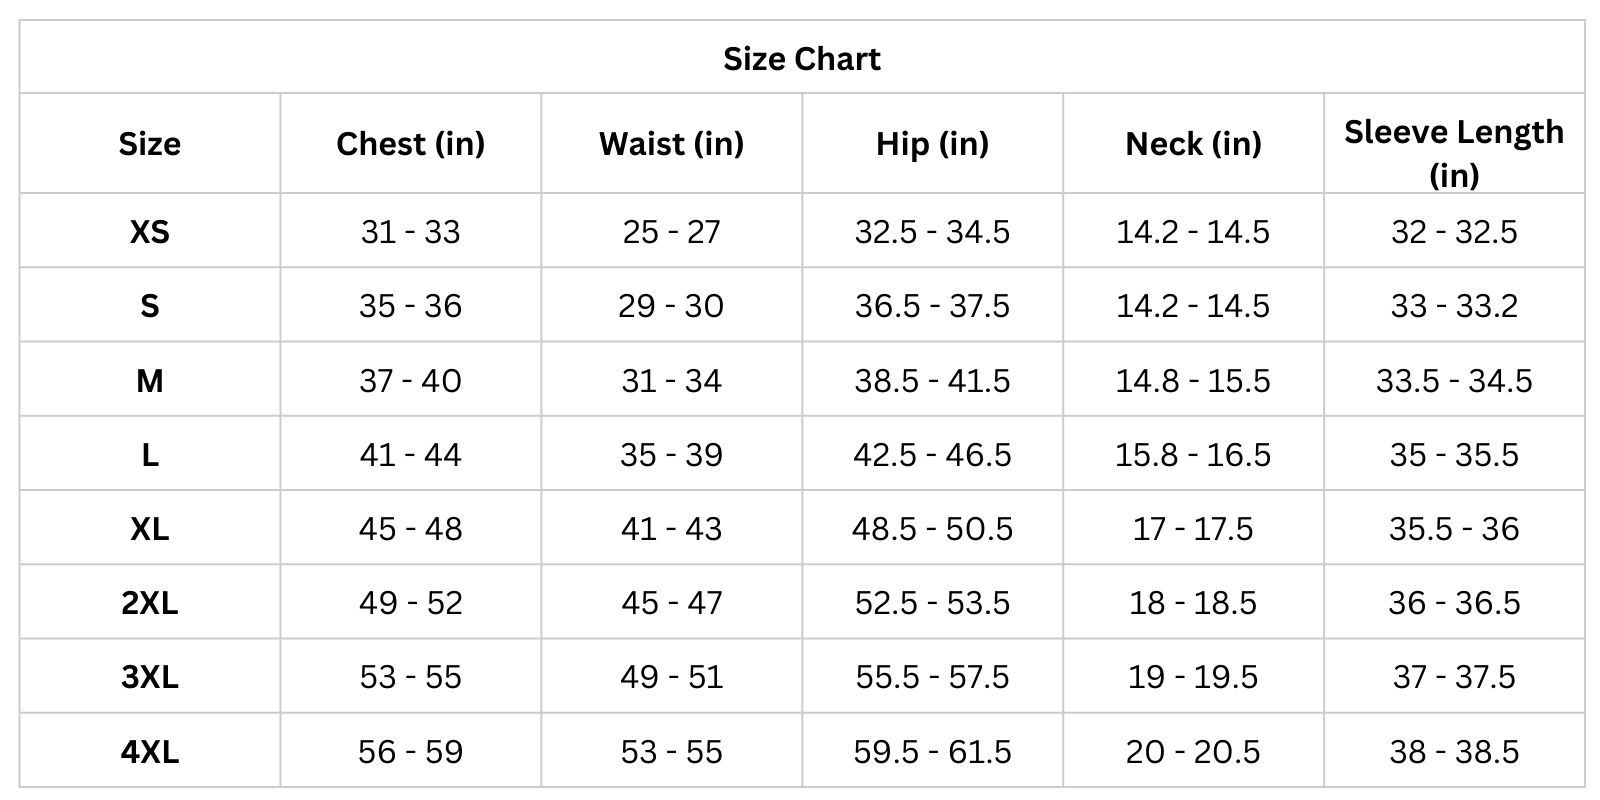Screen dimensions: 1600x800
Task: Click chest value 56 - 59
Action: coord(410,751)
